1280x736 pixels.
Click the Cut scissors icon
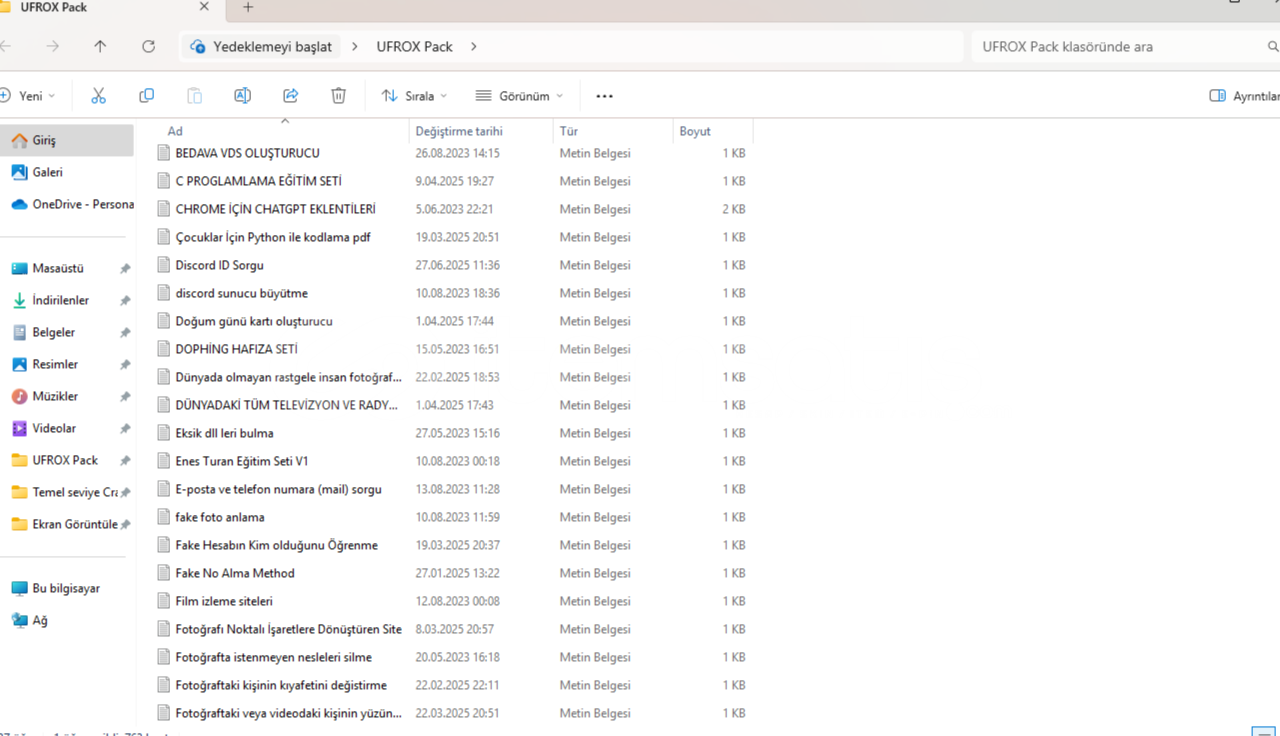click(98, 96)
